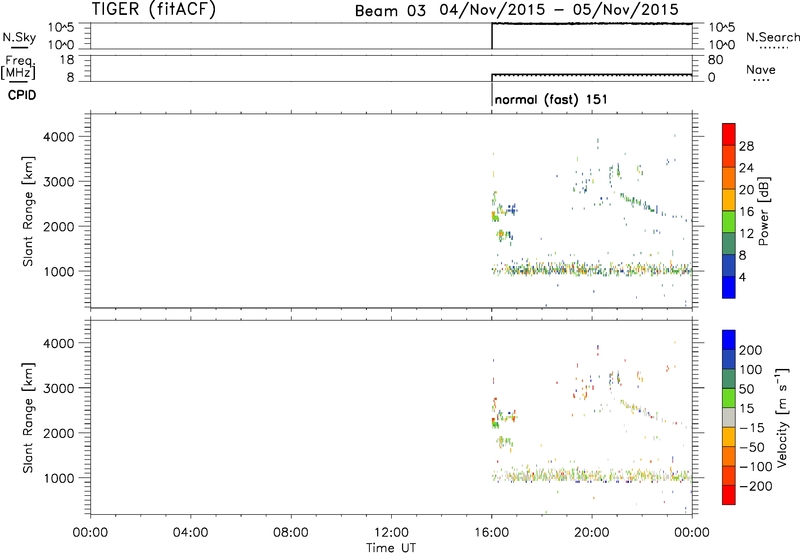This screenshot has height=554, width=800.
Task: Pick the red segment of power color bar
Action: (729, 135)
